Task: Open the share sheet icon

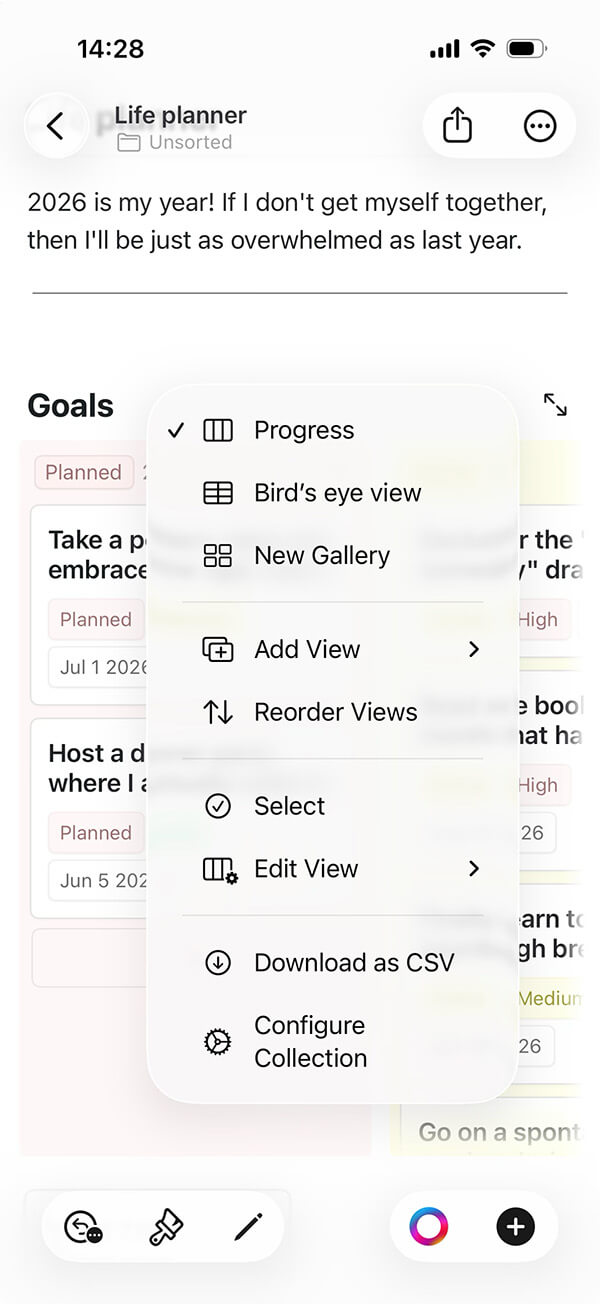Action: tap(457, 126)
